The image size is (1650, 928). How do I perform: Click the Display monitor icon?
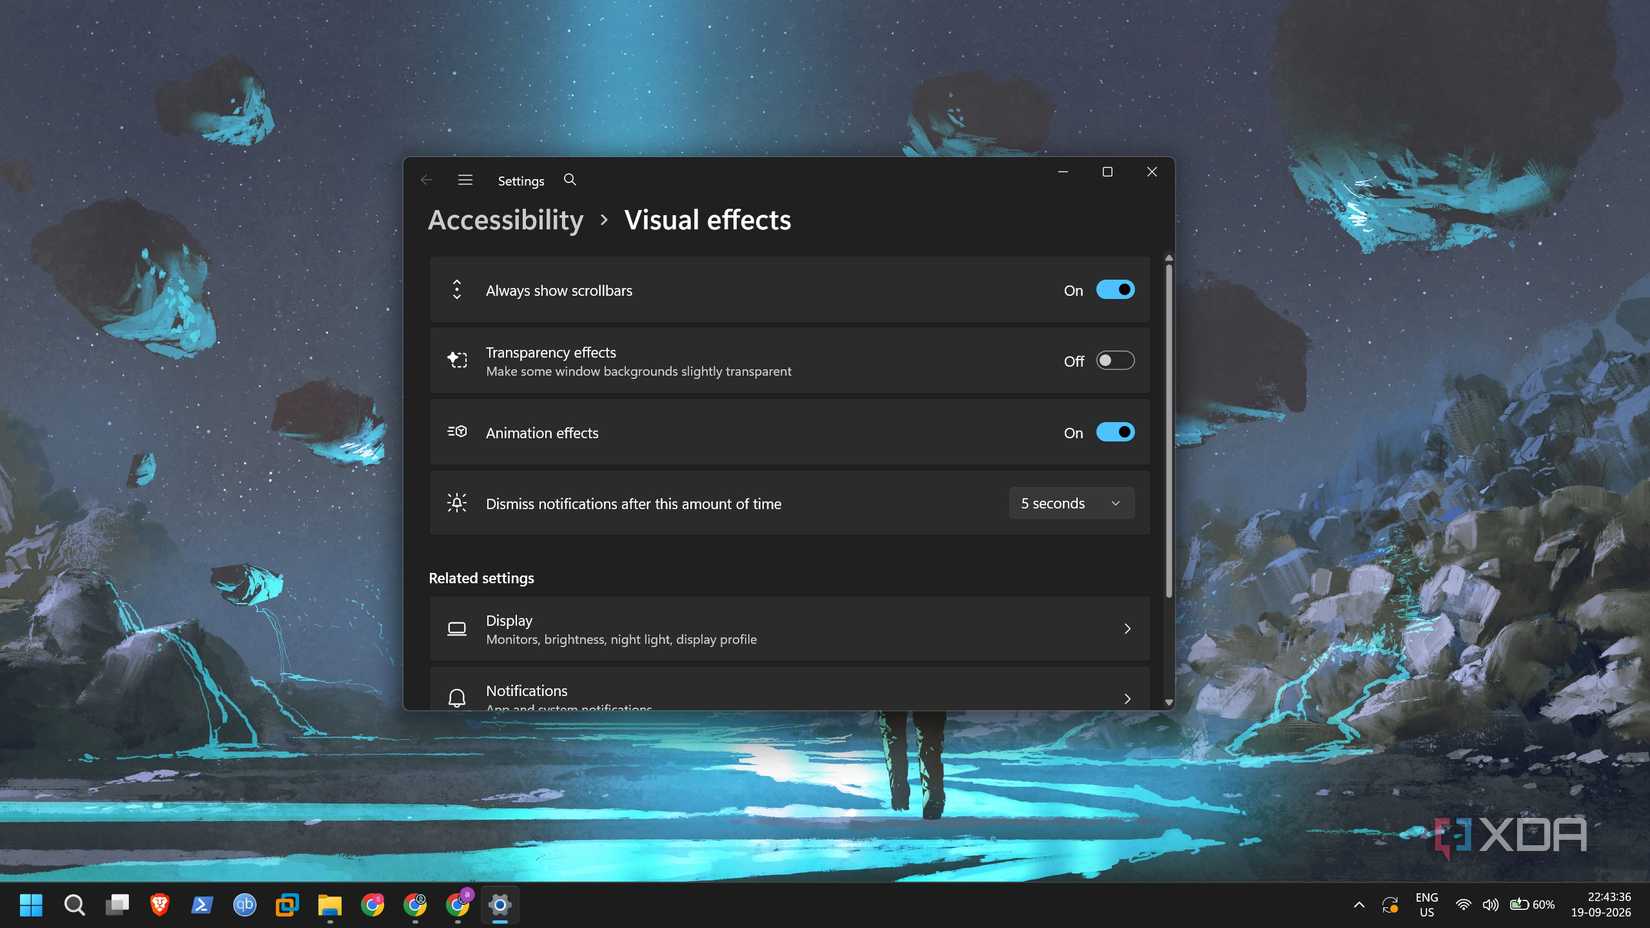(x=457, y=629)
